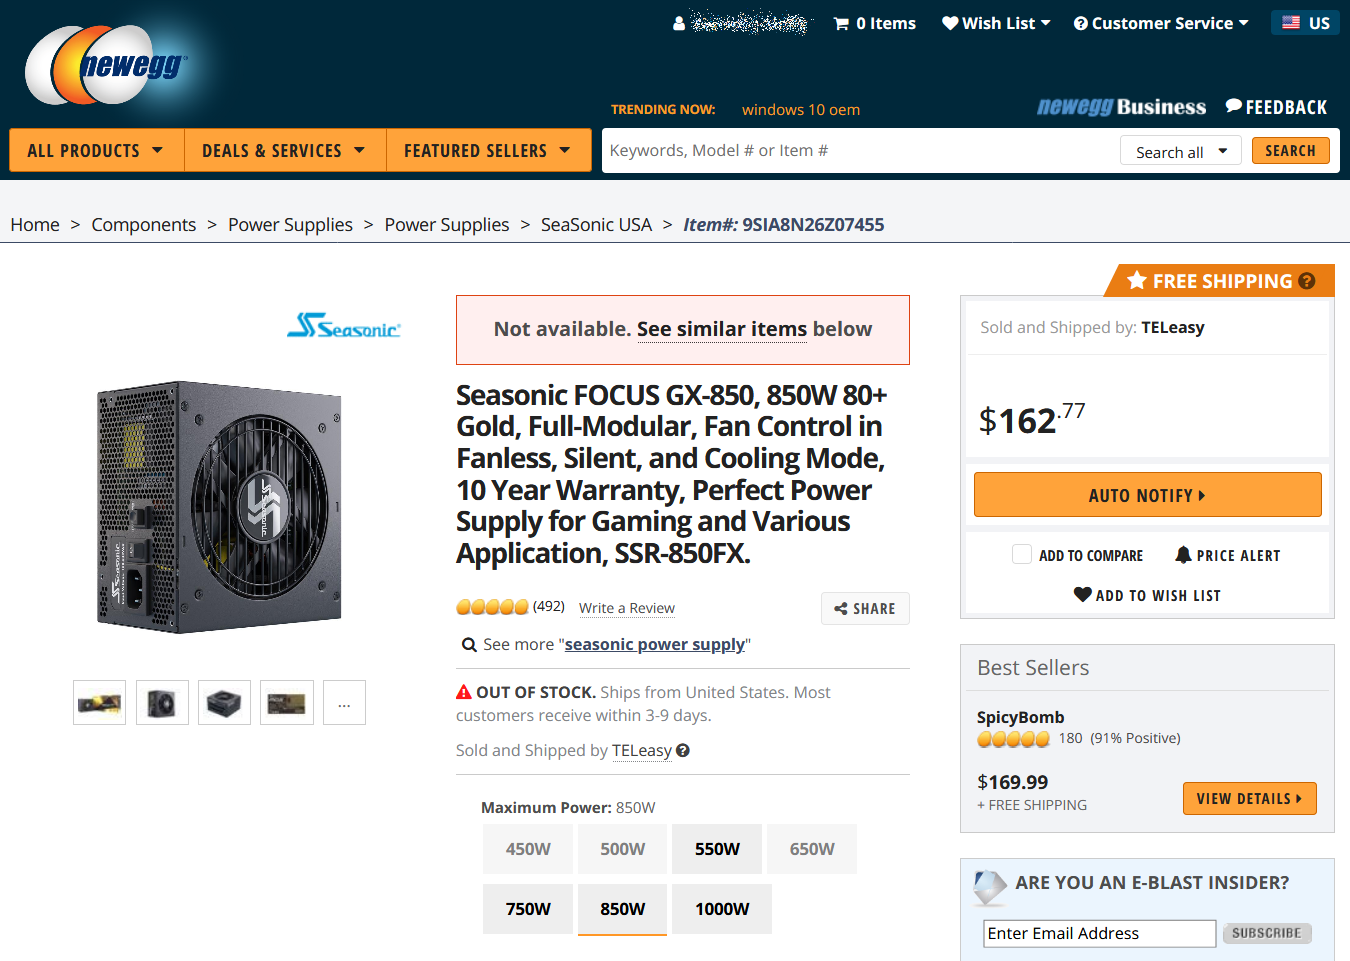Viewport: 1350px width, 961px height.
Task: Open the Search all category dropdown
Action: [x=1180, y=152]
